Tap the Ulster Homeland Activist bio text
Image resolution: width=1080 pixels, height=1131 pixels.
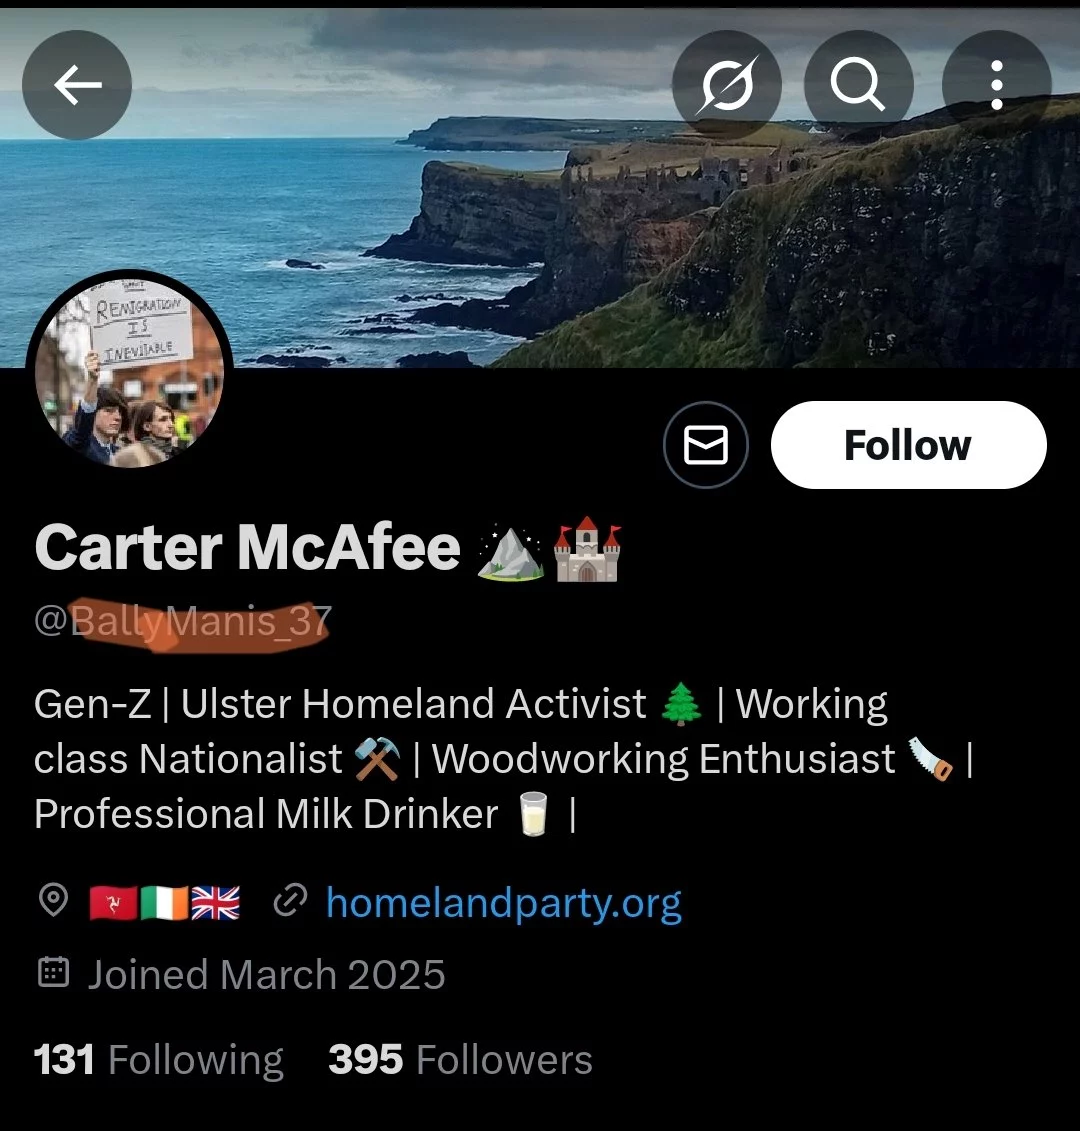413,704
